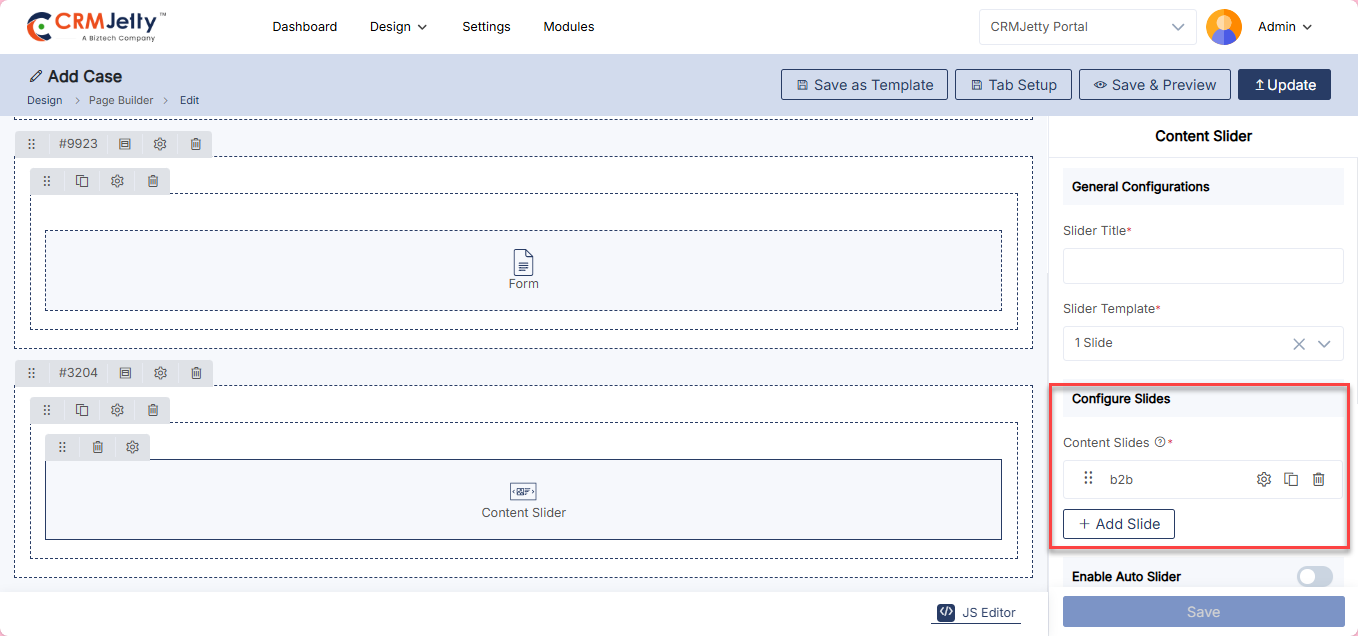
Task: Expand the Slider Template dropdown
Action: coord(1324,344)
